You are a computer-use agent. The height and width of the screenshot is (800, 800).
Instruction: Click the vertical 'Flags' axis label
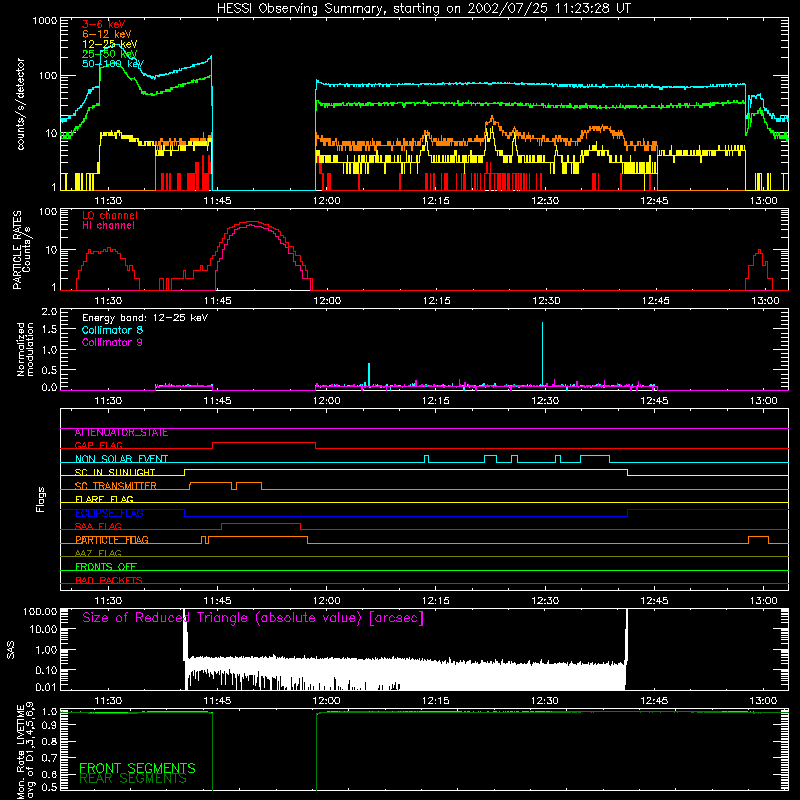40,499
